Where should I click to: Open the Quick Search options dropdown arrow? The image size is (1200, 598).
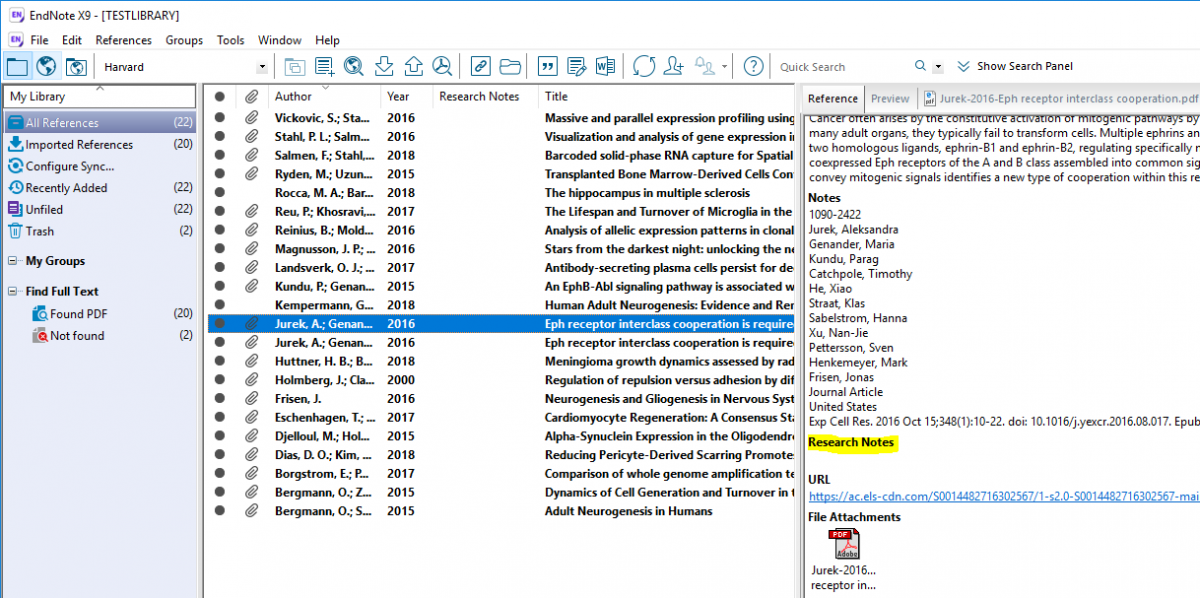938,65
